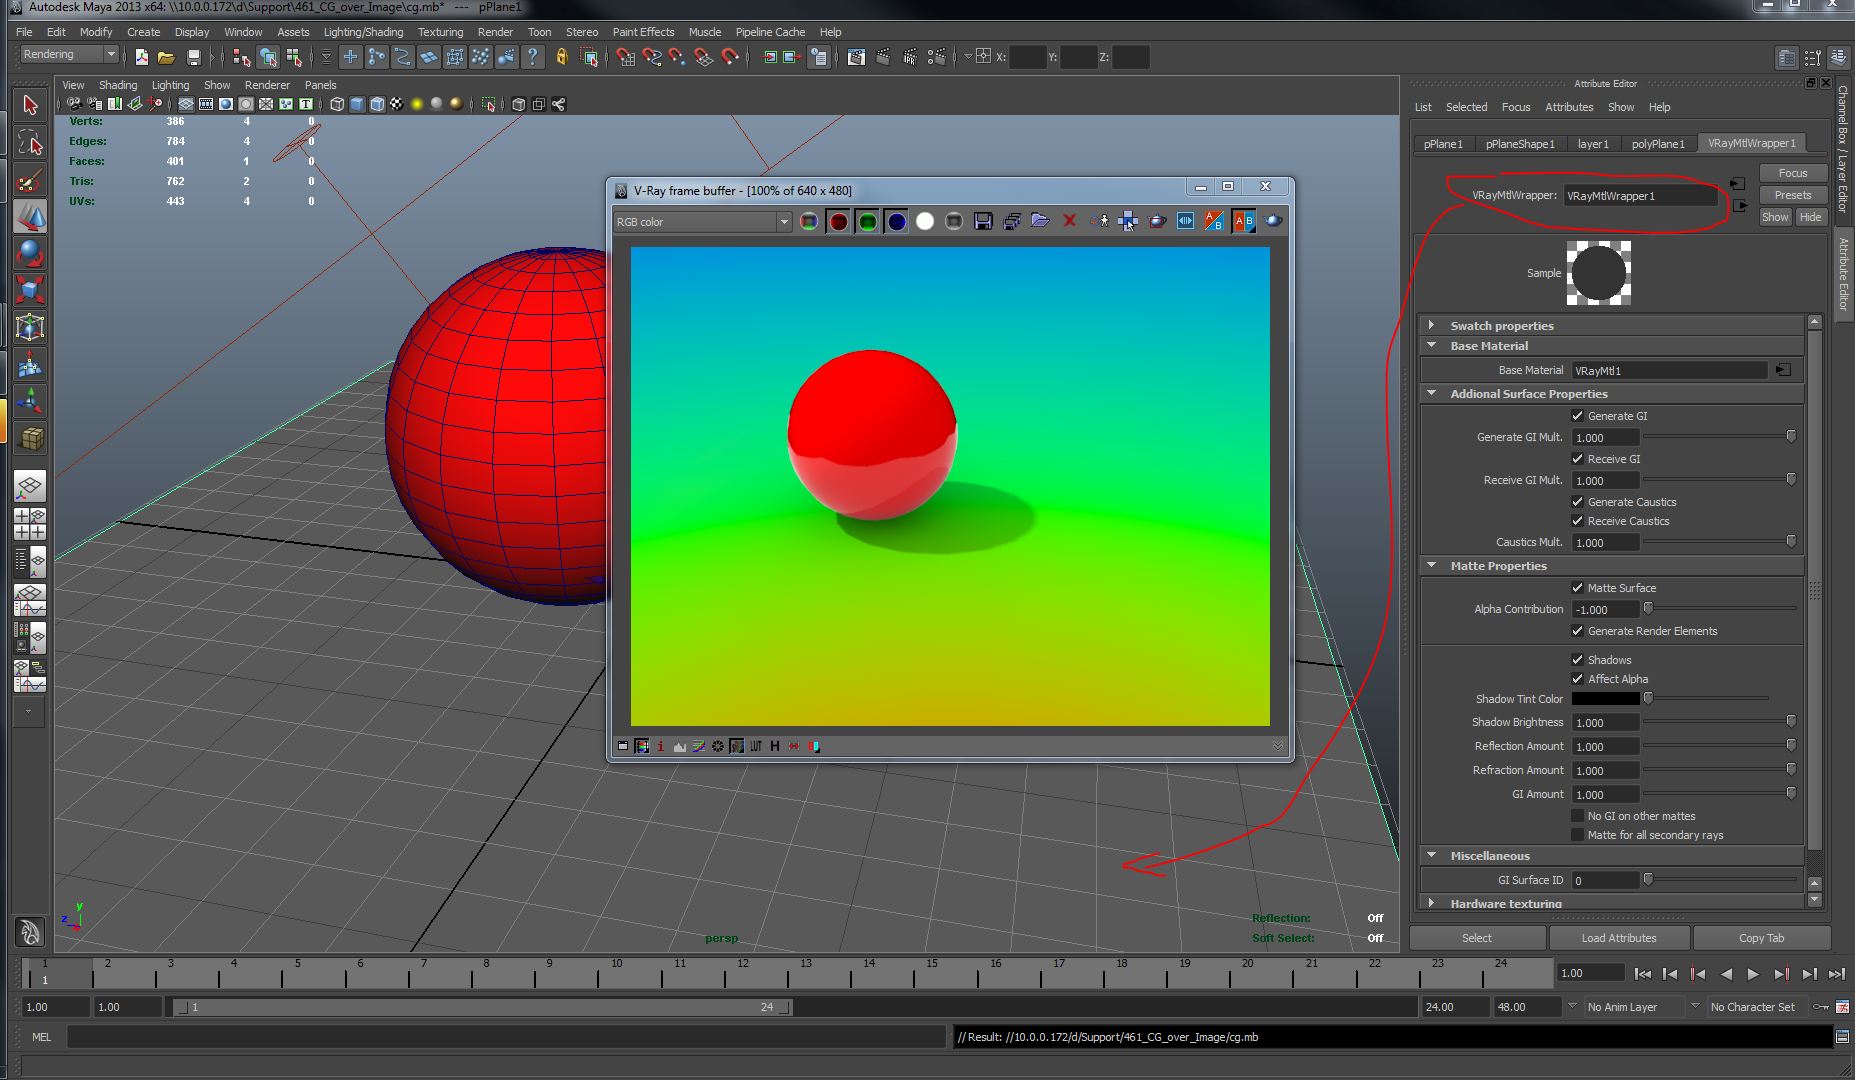Click the Presets button

click(1792, 195)
